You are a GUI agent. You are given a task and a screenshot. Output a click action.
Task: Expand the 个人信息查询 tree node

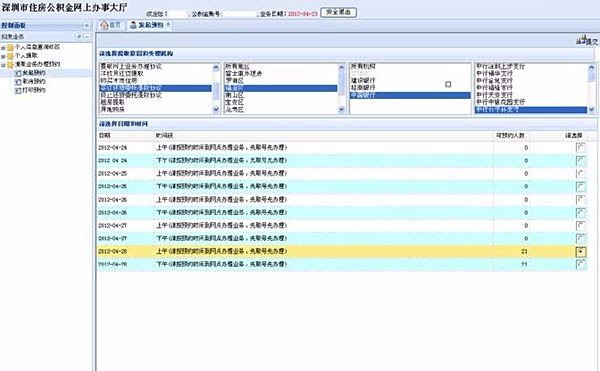pos(3,48)
